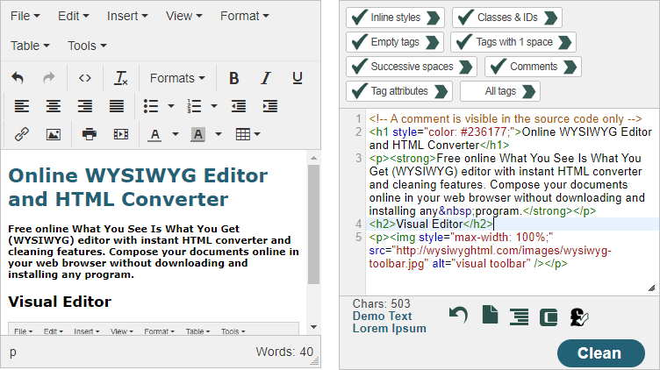The width and height of the screenshot is (660, 370).
Task: Open text color picker arrow
Action: pos(175,135)
